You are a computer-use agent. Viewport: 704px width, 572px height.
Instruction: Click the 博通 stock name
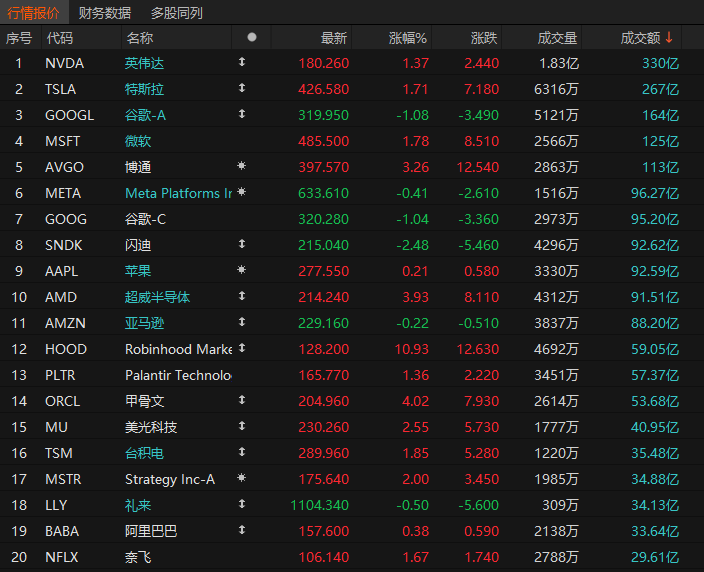pyautogui.click(x=138, y=167)
